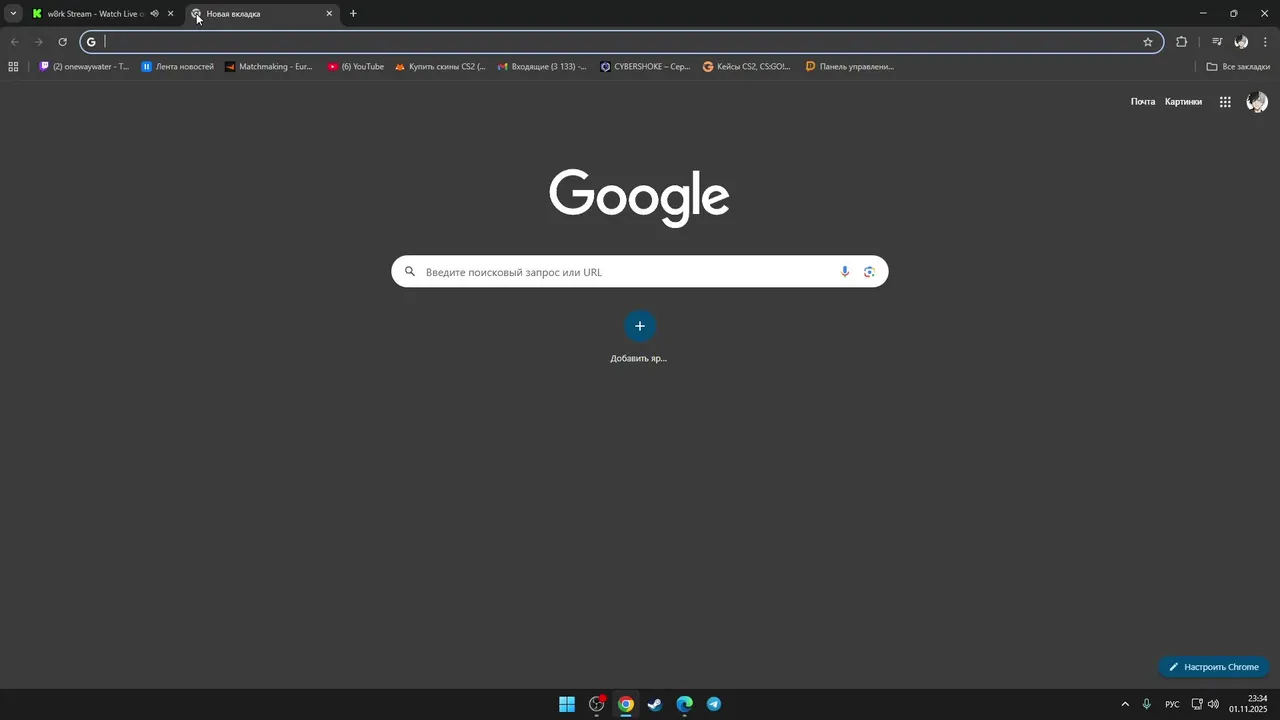Go back with the back arrow
Image resolution: width=1280 pixels, height=720 pixels.
pos(14,42)
